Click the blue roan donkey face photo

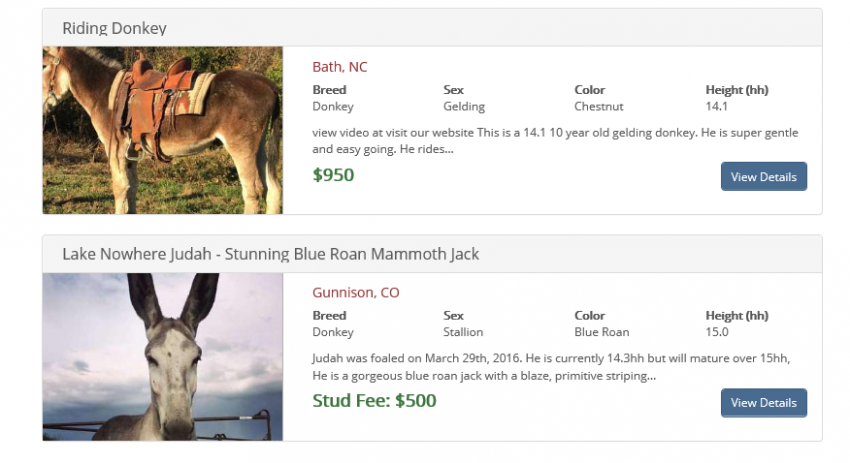163,357
